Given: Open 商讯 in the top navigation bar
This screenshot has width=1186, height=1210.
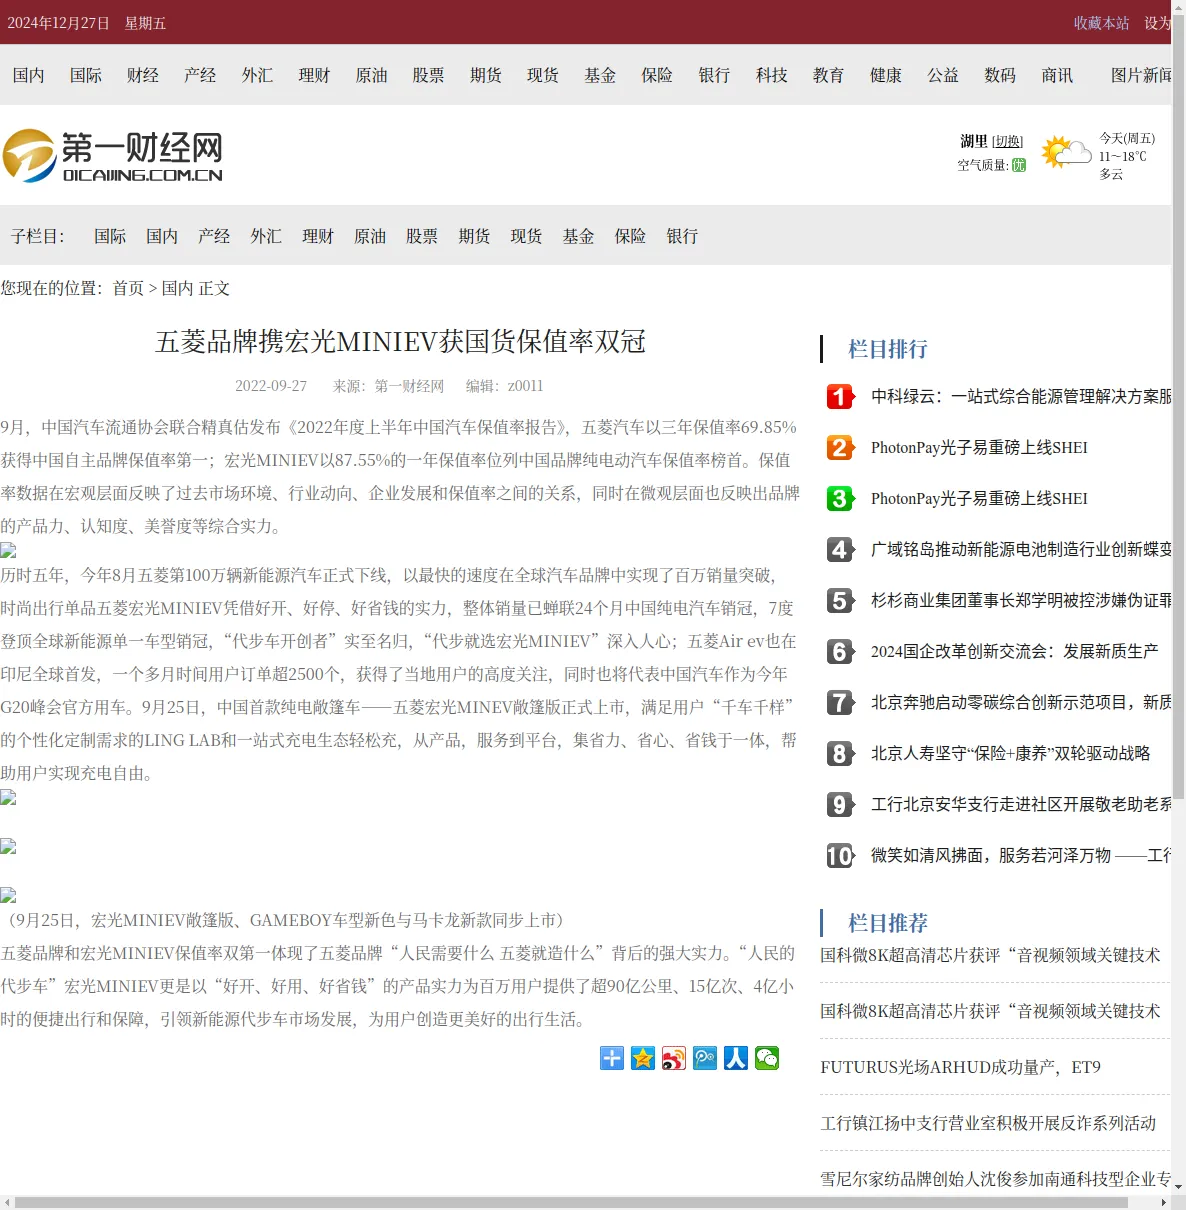Looking at the screenshot, I should (x=1057, y=75).
